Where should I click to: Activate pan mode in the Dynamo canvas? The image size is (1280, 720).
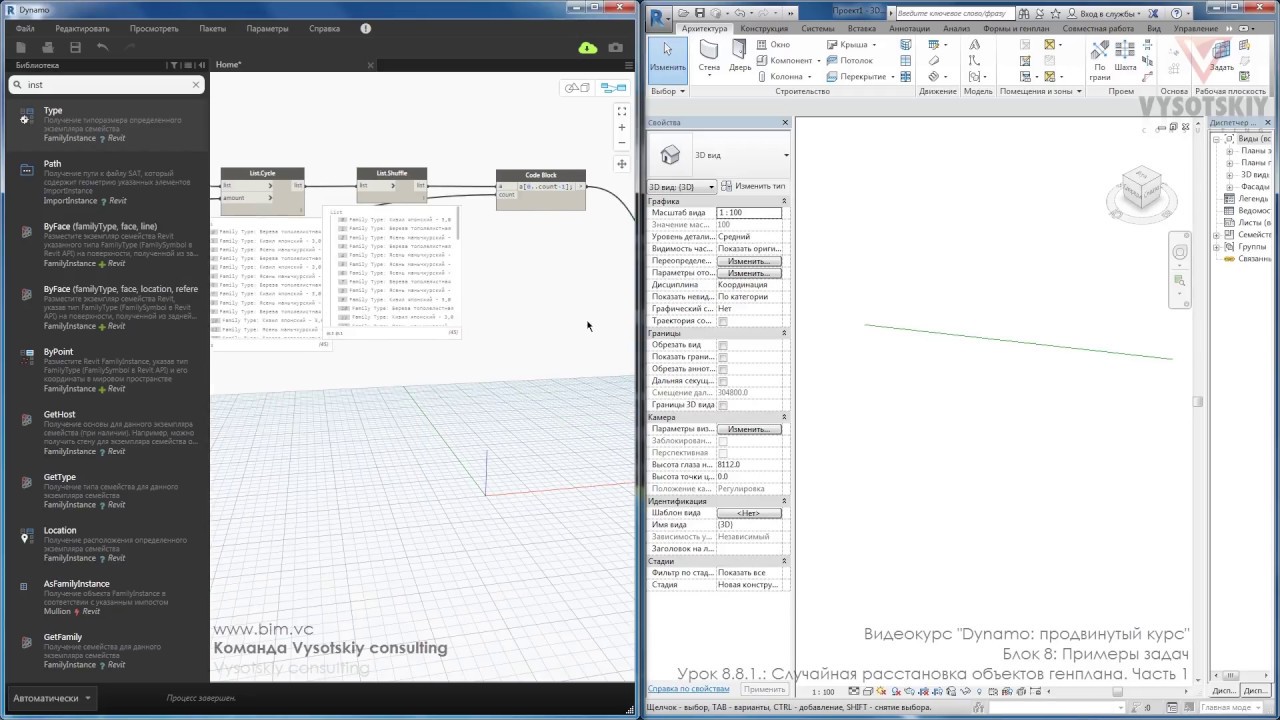click(621, 164)
